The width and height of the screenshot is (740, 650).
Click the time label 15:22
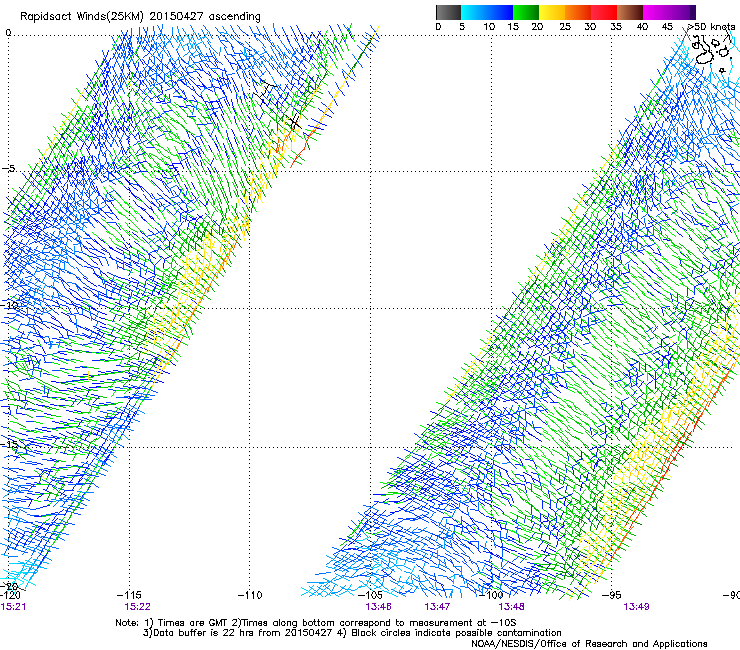pyautogui.click(x=137, y=607)
